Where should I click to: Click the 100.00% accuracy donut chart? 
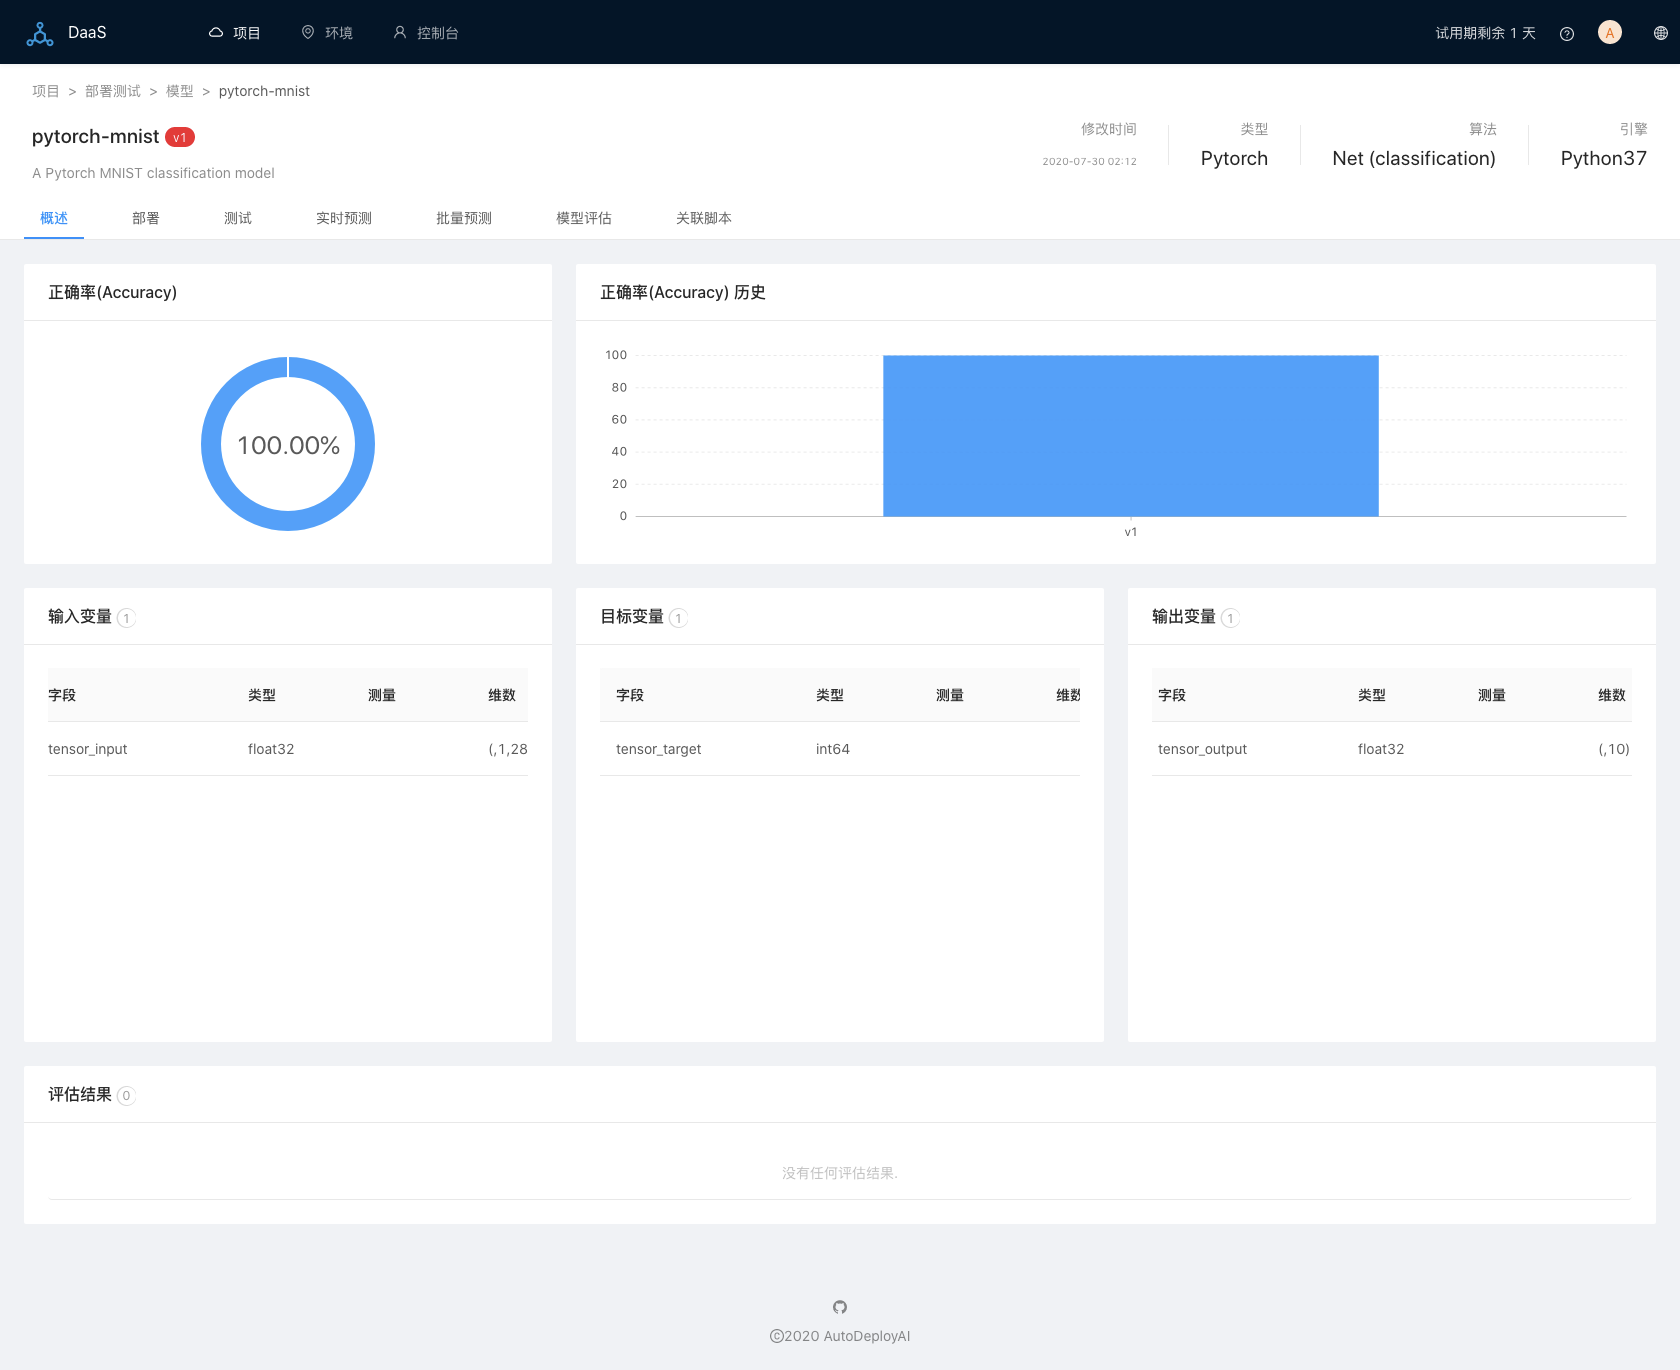point(288,444)
